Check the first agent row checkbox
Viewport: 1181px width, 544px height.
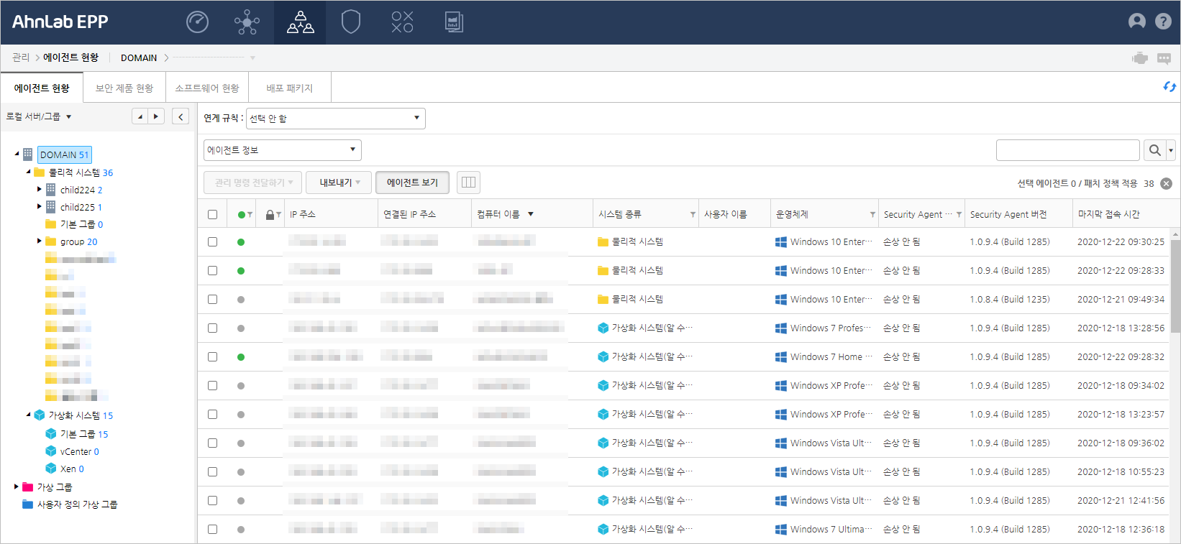tap(212, 242)
